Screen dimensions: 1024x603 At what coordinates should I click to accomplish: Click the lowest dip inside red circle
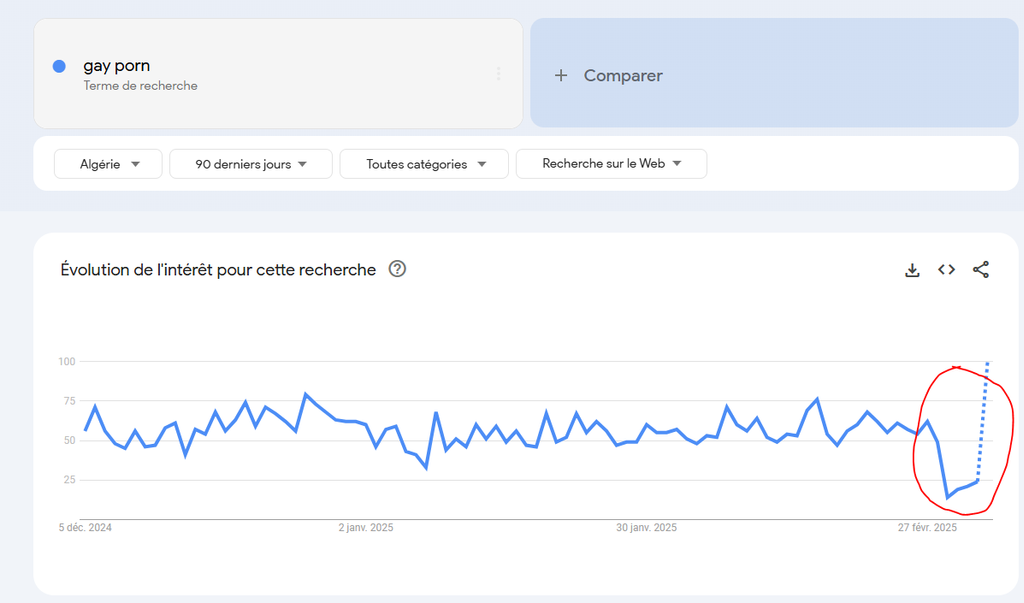click(947, 497)
